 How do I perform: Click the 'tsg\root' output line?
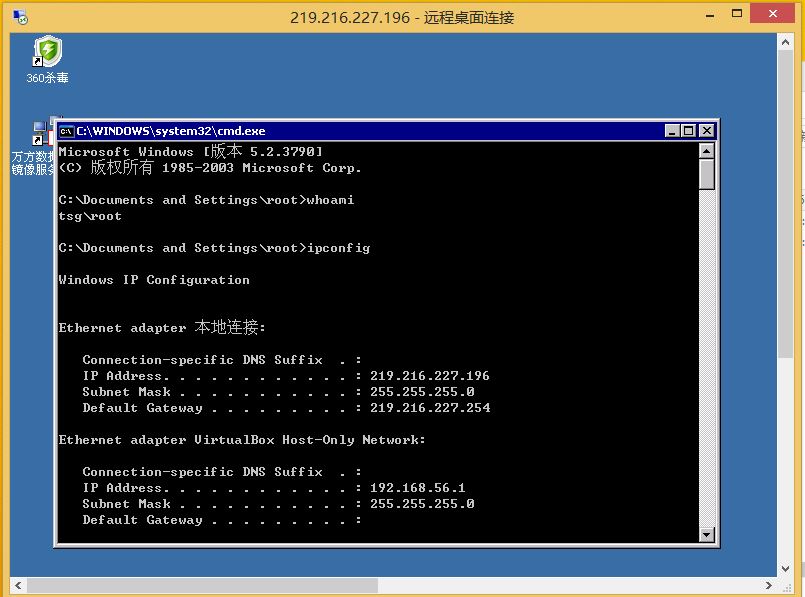tap(90, 216)
